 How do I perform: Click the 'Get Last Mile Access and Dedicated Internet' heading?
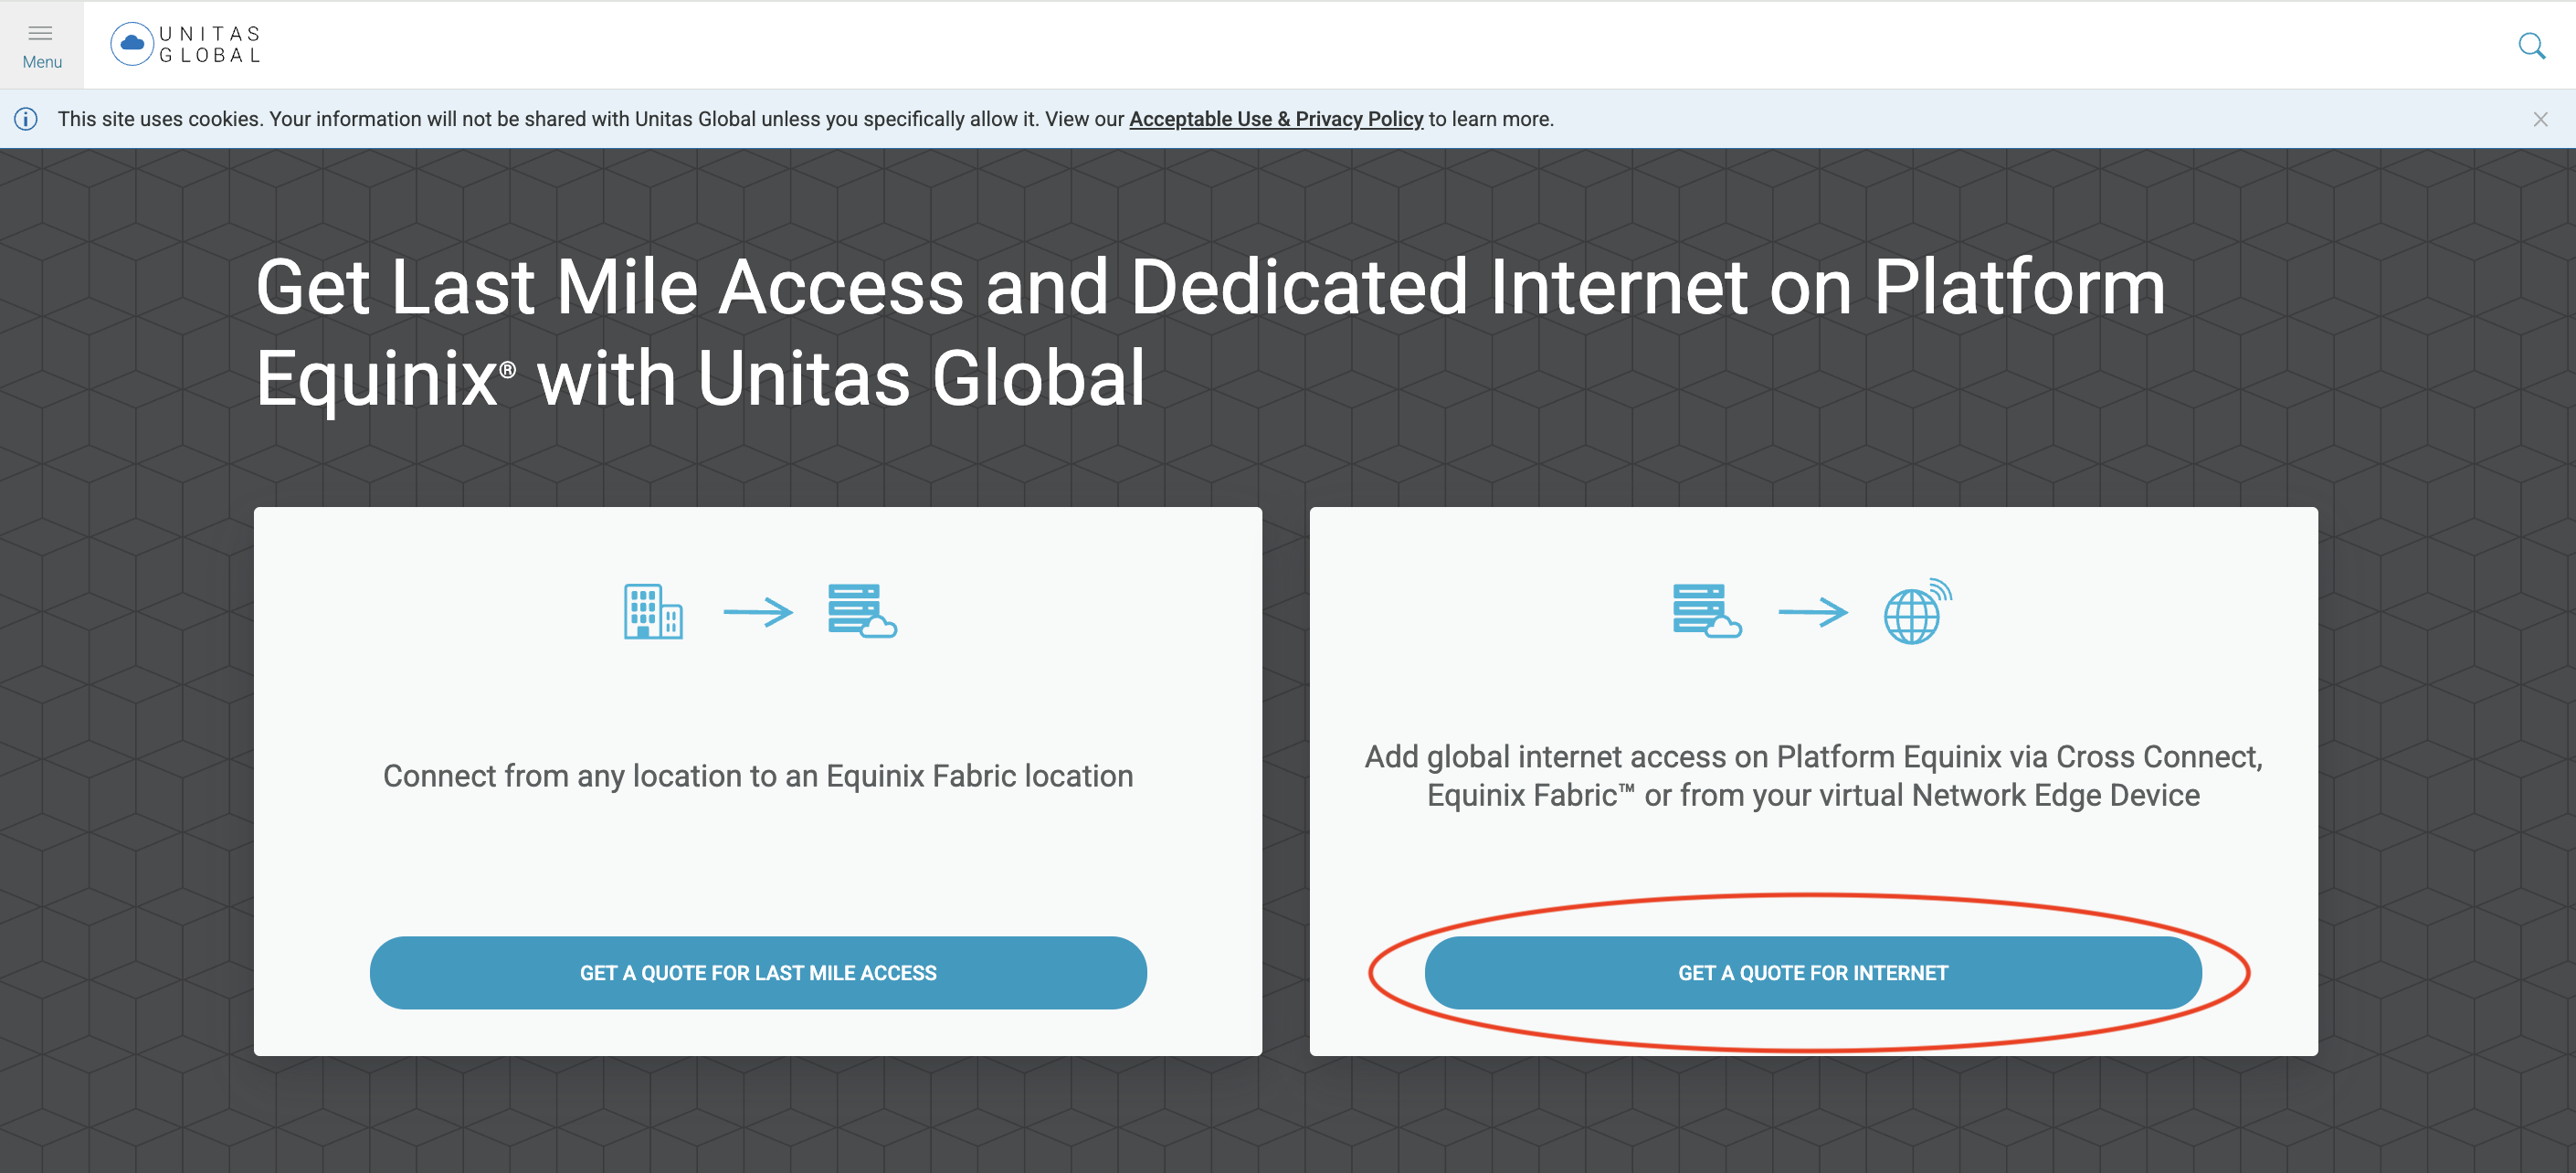point(1210,332)
